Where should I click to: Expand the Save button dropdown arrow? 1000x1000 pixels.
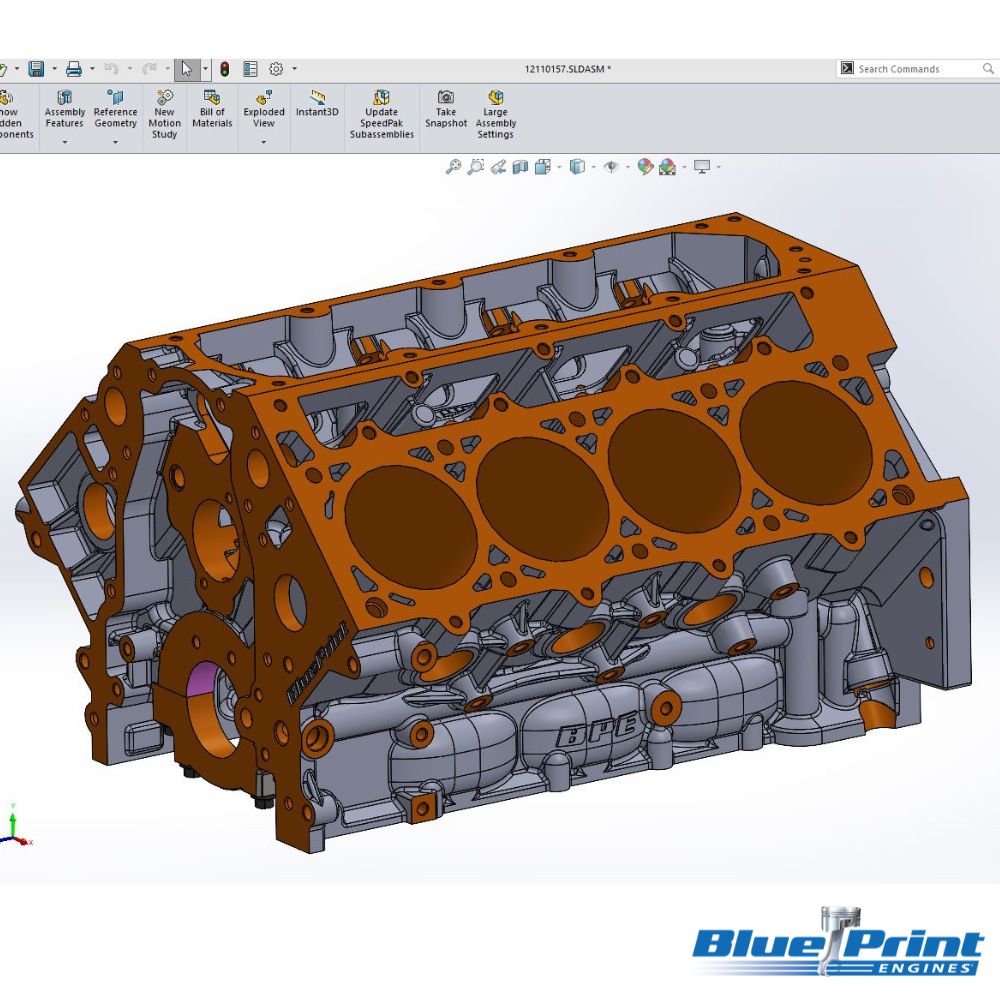click(x=54, y=68)
